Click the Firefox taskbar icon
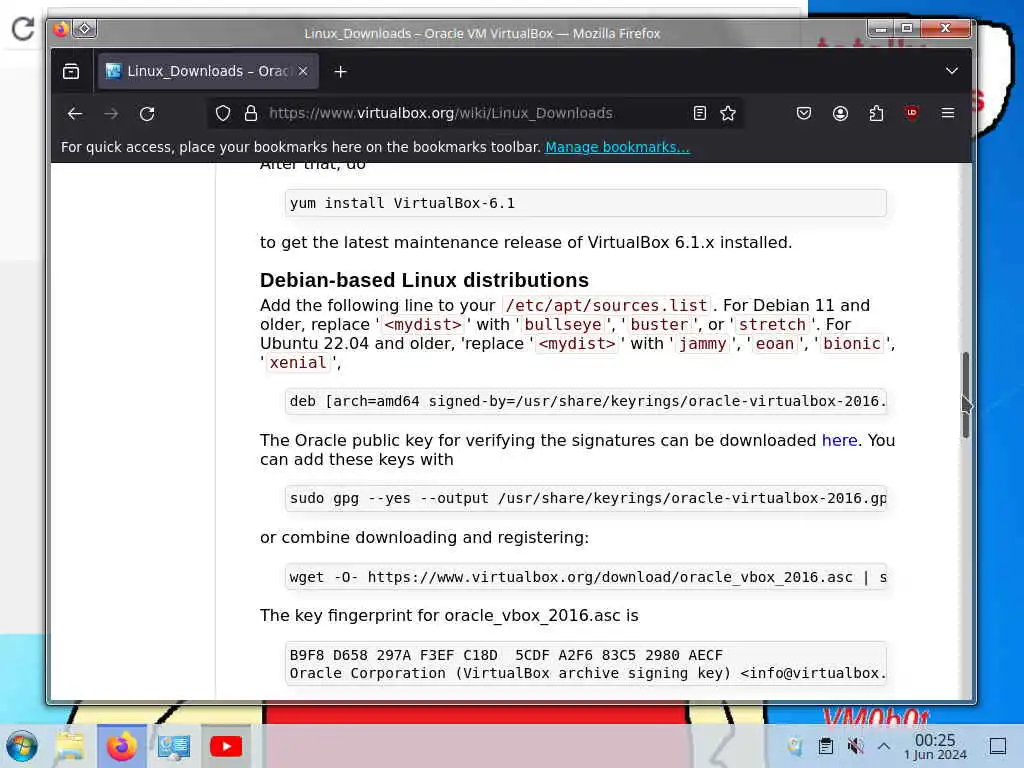The width and height of the screenshot is (1024, 768). pyautogui.click(x=122, y=746)
